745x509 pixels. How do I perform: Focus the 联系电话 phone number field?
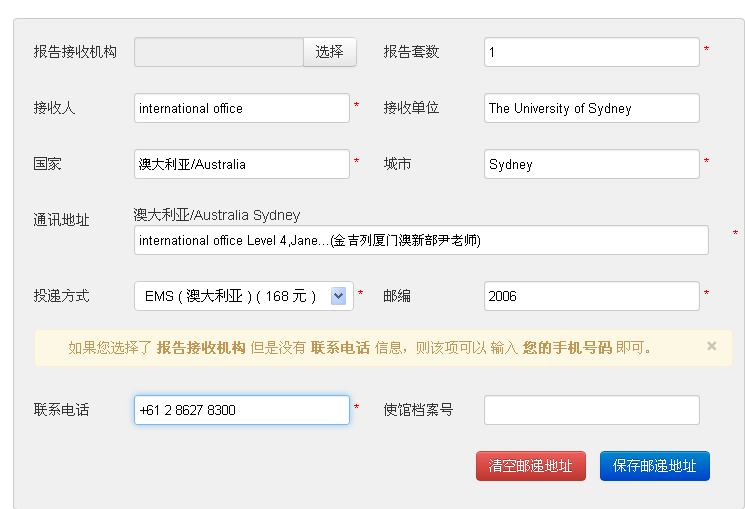[x=241, y=410]
